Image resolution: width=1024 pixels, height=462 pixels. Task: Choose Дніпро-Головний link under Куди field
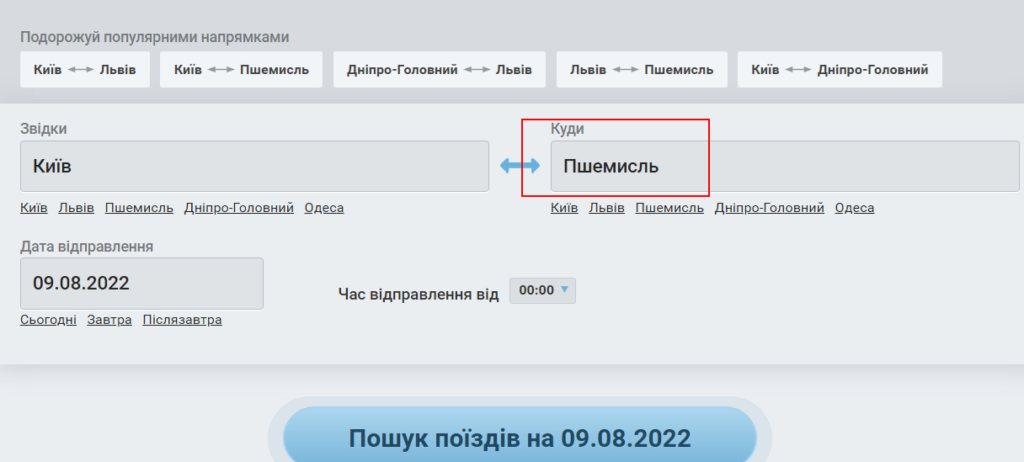coord(769,208)
